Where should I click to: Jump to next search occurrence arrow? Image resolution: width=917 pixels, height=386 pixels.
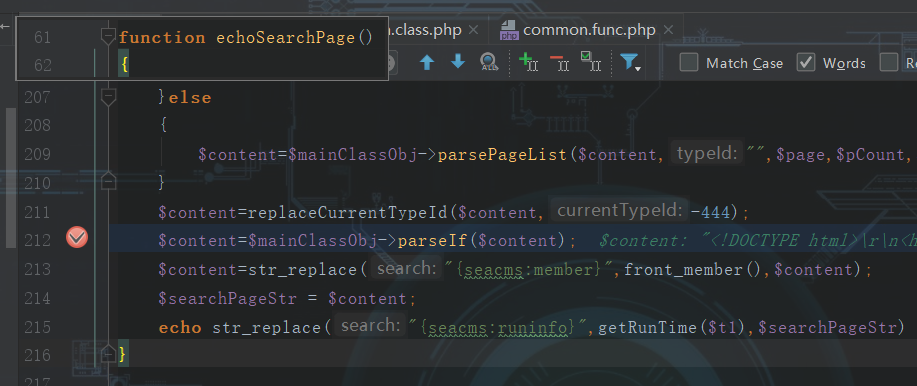point(458,62)
